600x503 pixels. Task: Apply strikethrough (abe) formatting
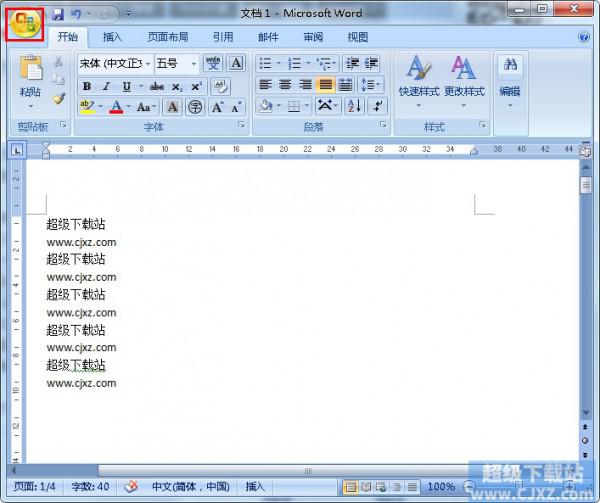[x=157, y=86]
